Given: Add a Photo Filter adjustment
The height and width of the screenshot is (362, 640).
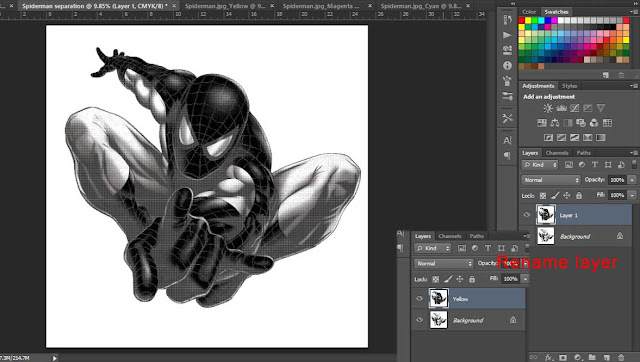Looking at the screenshot, I should click(x=581, y=123).
